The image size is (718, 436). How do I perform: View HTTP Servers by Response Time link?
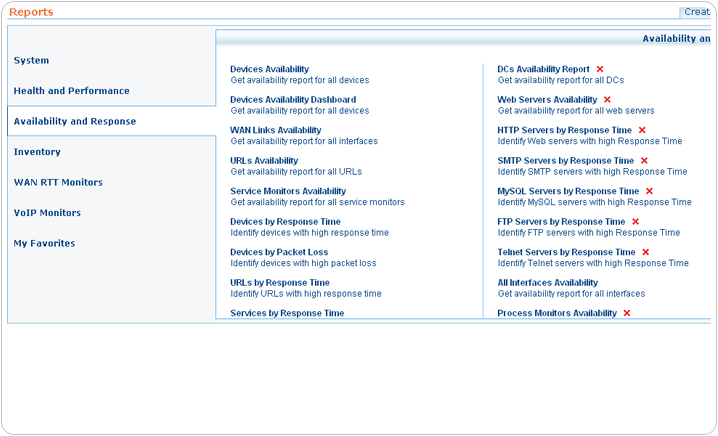pyautogui.click(x=565, y=130)
